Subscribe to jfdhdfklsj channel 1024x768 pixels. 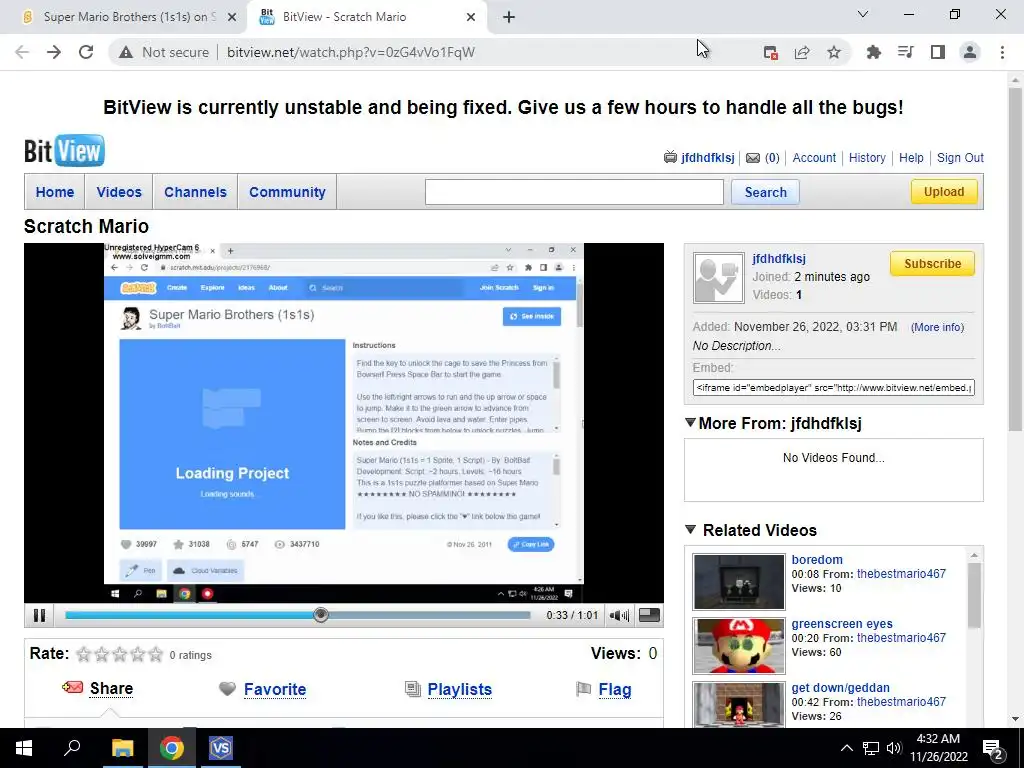coord(932,264)
